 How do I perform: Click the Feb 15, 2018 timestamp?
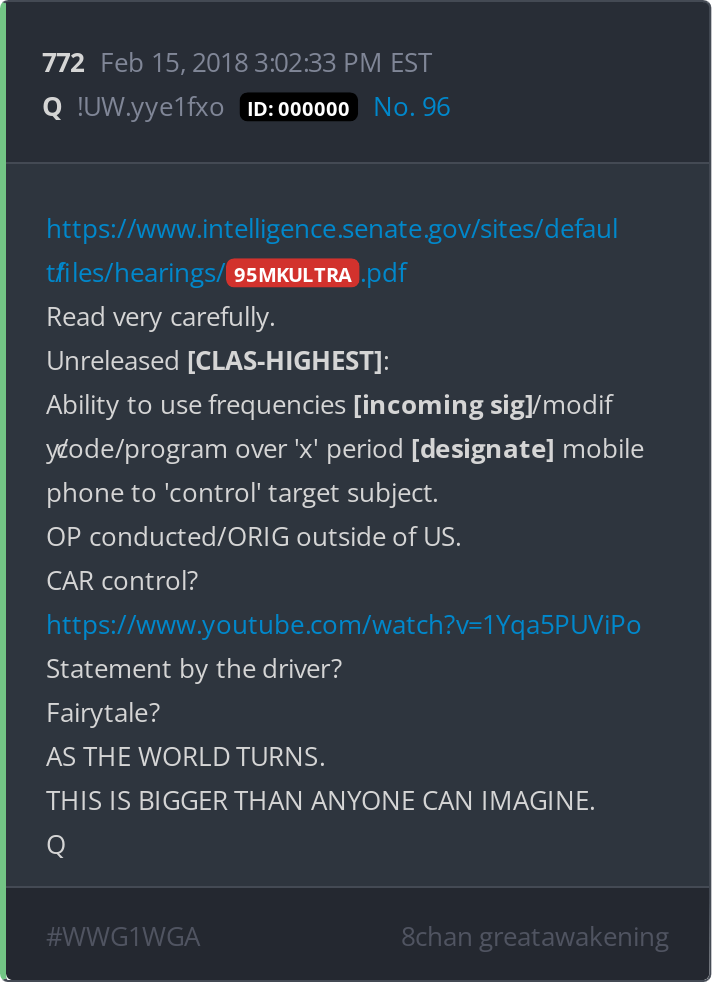point(266,63)
